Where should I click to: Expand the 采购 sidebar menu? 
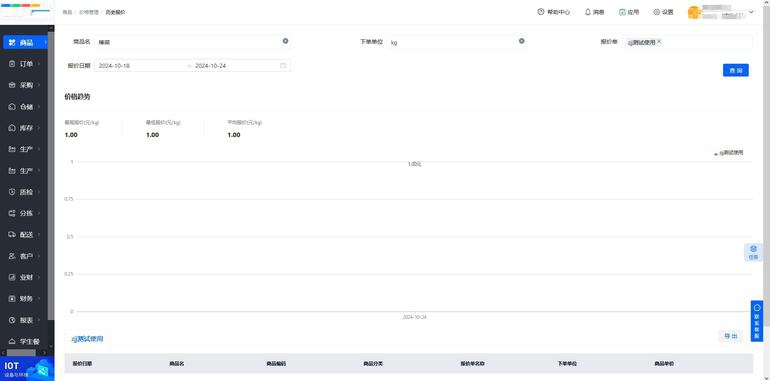24,85
